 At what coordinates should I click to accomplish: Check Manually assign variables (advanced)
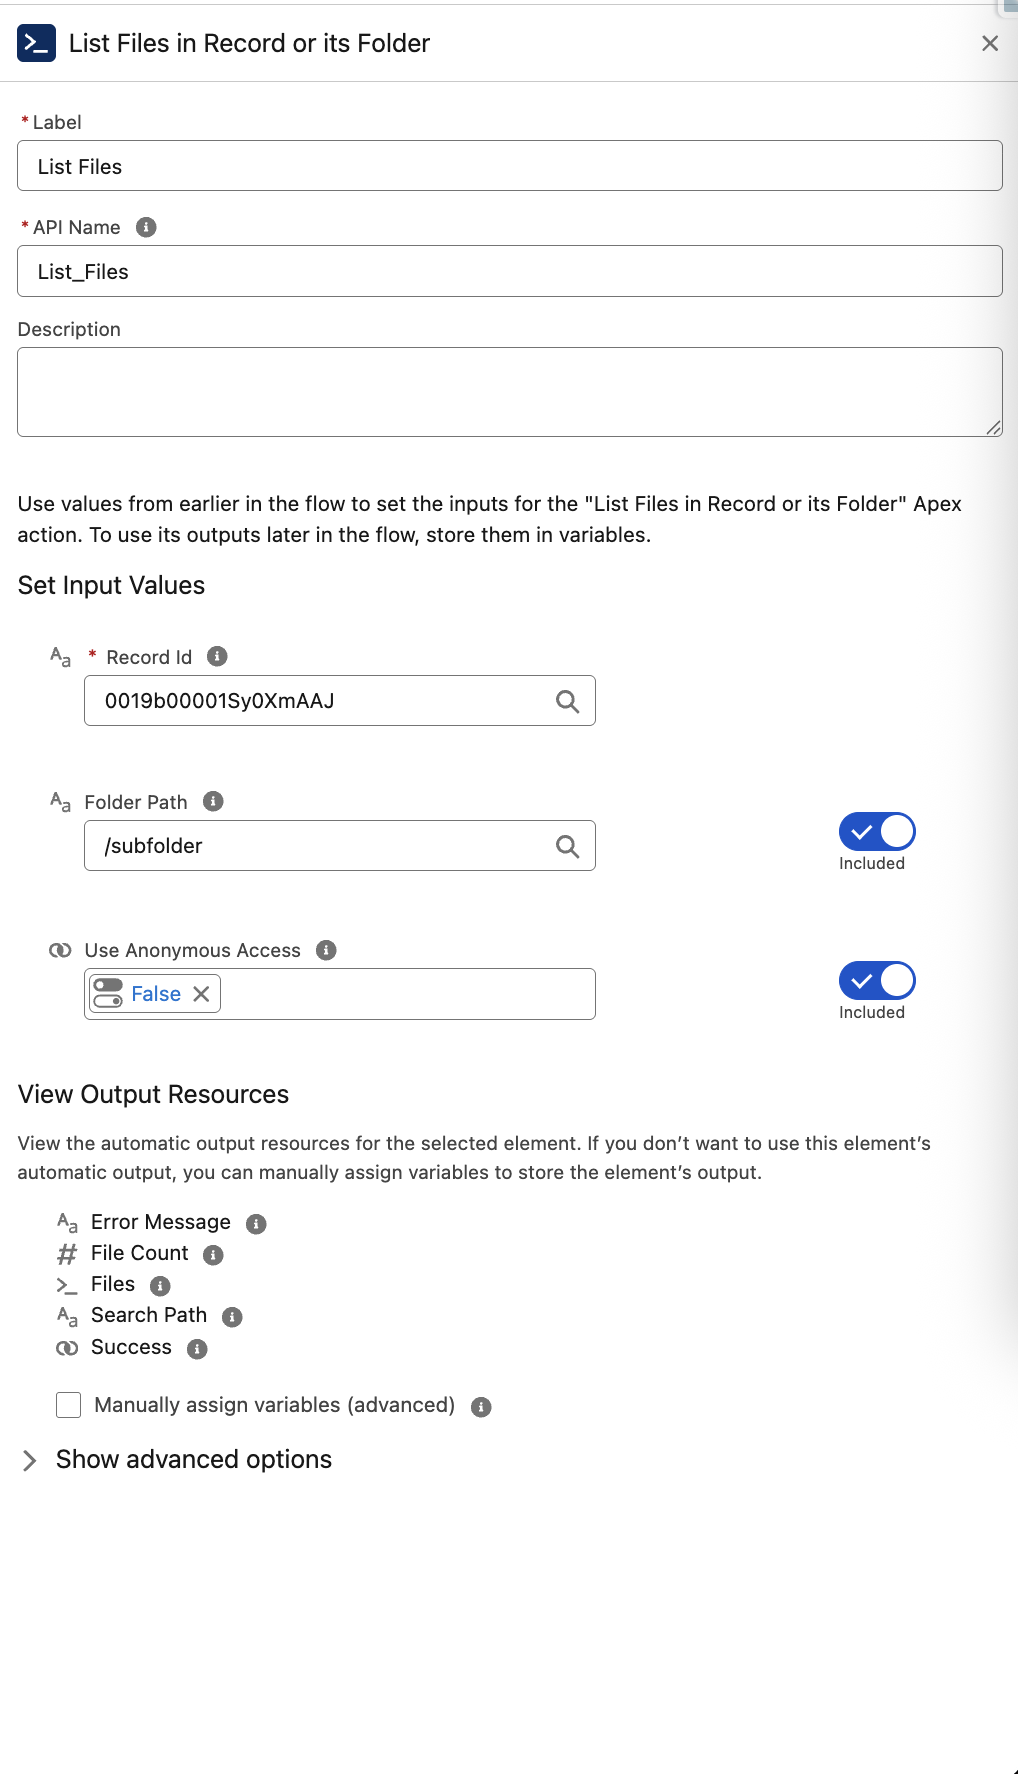tap(69, 1405)
